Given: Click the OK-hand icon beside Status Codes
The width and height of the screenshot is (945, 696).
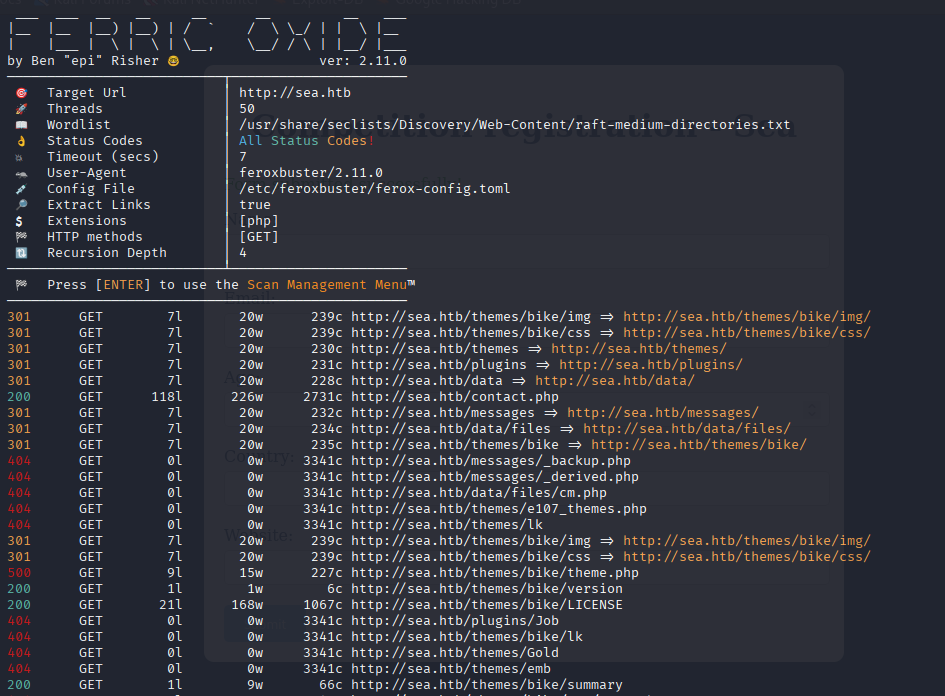Looking at the screenshot, I should point(22,141).
